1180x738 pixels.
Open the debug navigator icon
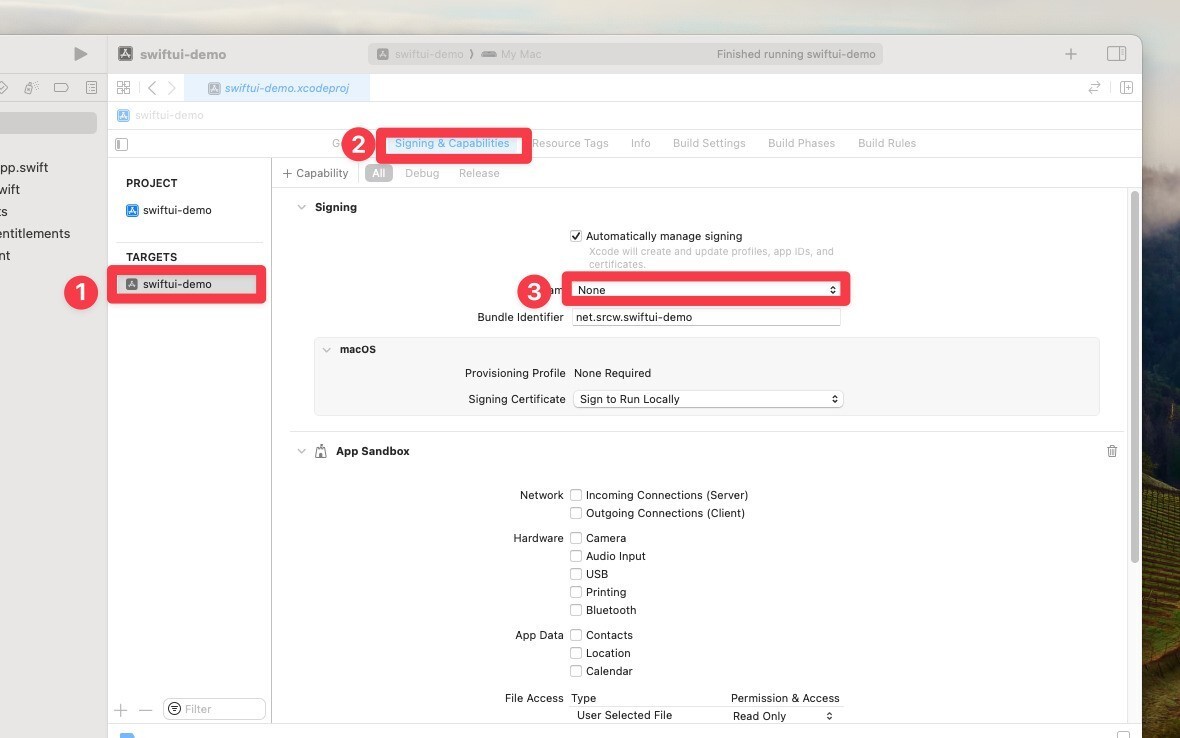pyautogui.click(x=31, y=88)
